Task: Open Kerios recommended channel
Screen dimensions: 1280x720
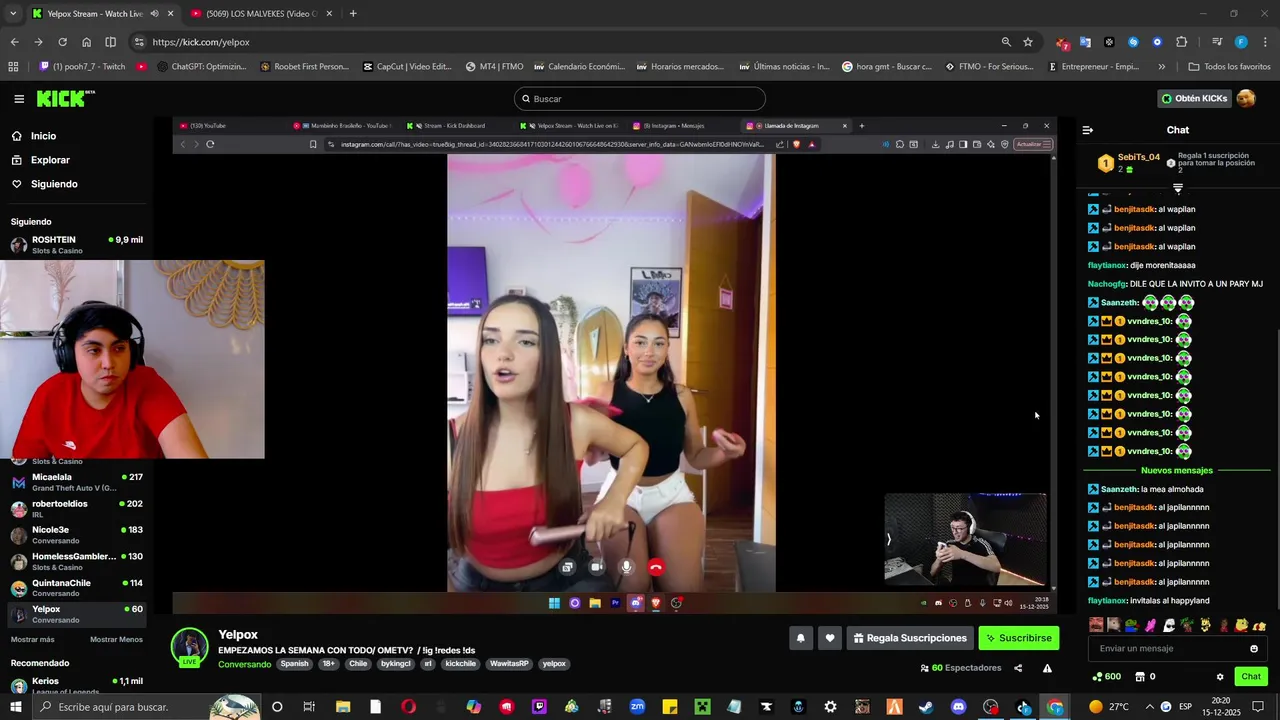Action: [76, 685]
